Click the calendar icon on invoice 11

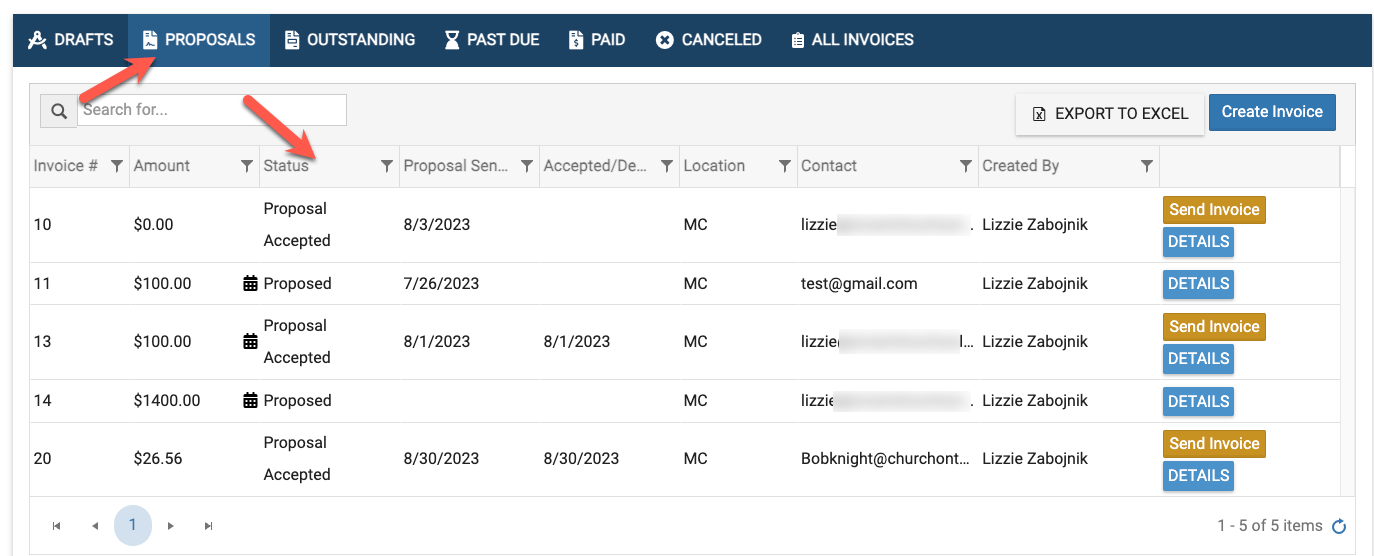[250, 284]
